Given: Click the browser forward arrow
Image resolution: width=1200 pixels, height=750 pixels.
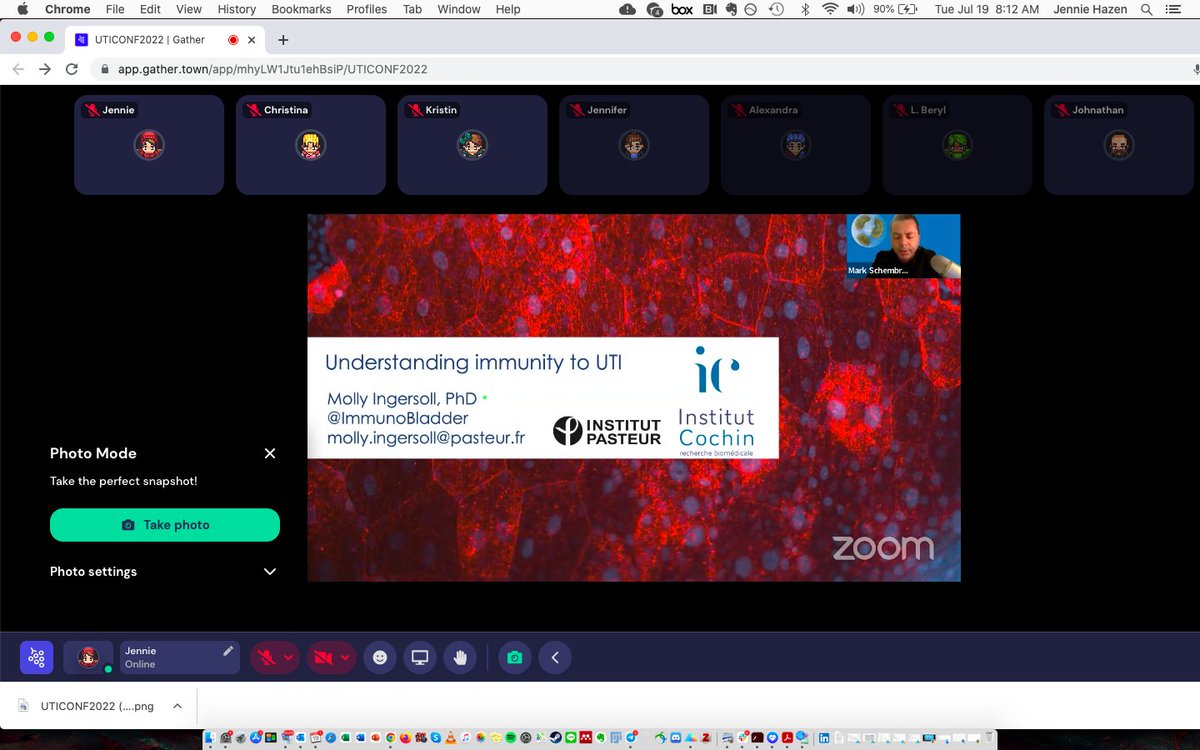Looking at the screenshot, I should (x=45, y=69).
